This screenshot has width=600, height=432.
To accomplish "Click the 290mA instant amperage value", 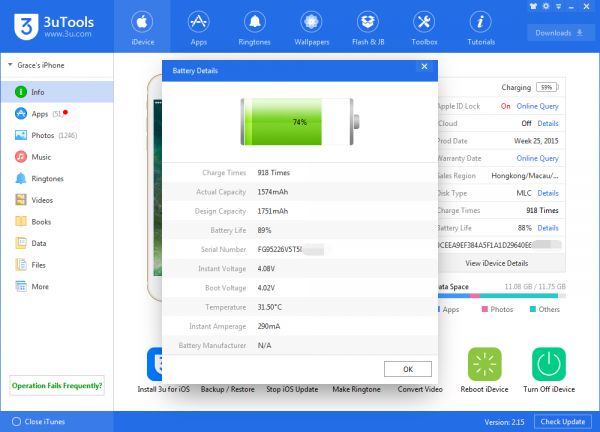I will pyautogui.click(x=269, y=326).
